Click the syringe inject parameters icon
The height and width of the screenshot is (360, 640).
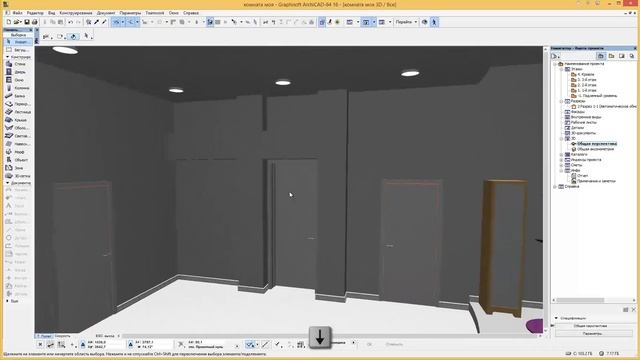[104, 22]
